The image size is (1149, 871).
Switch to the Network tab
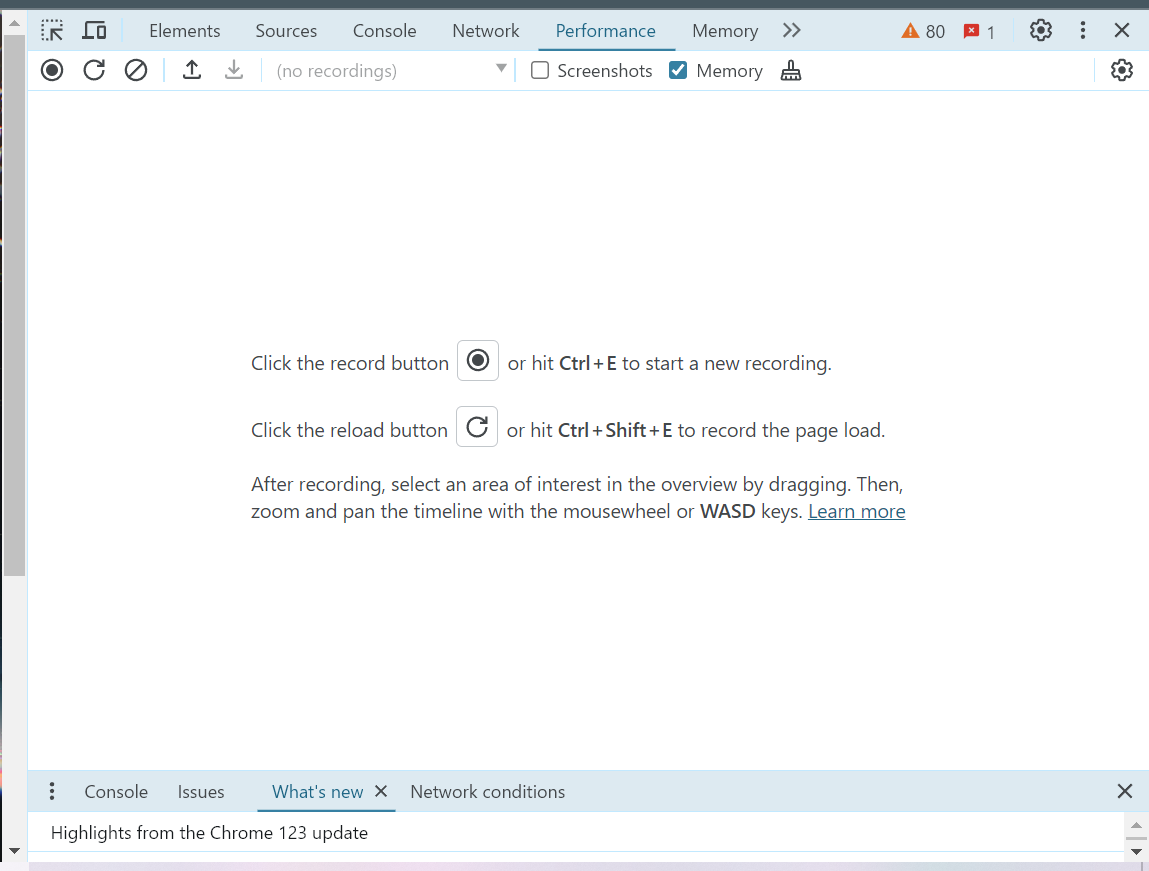(x=485, y=31)
